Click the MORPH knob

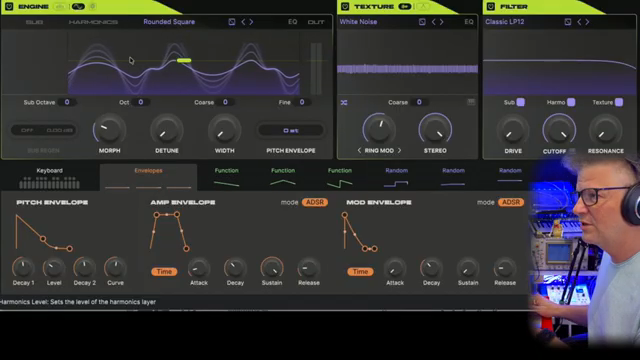tap(109, 130)
